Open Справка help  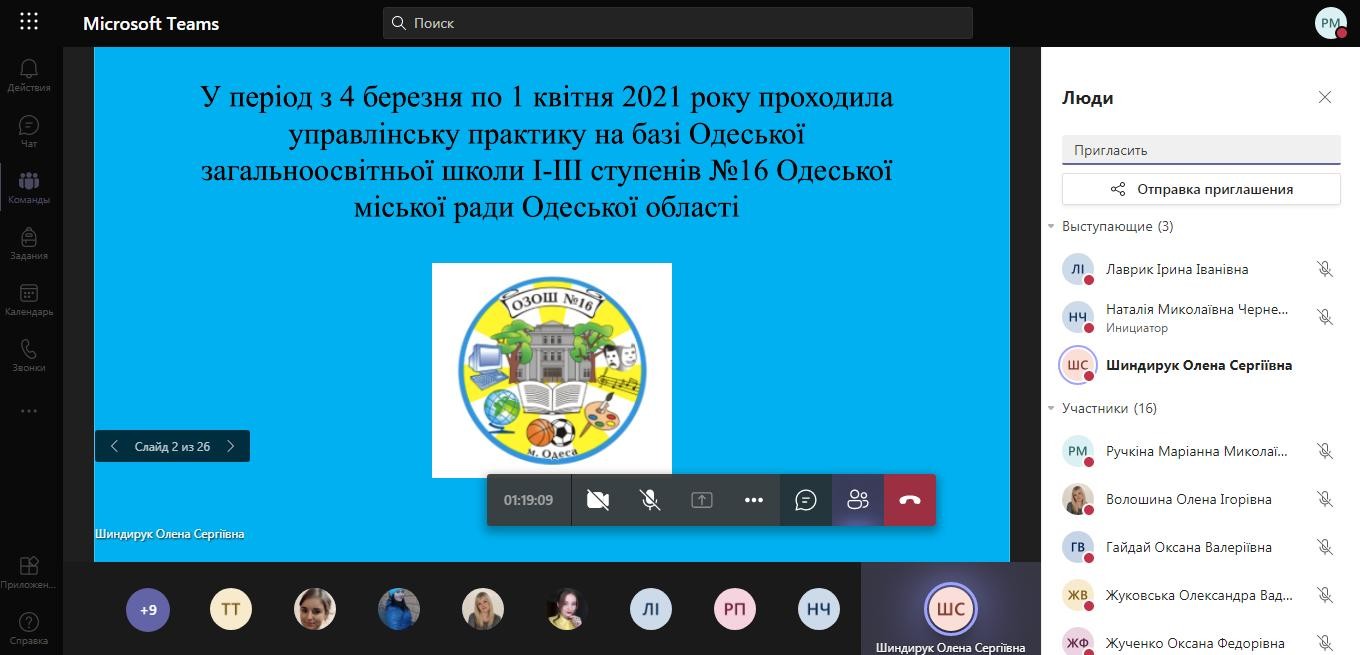click(29, 629)
